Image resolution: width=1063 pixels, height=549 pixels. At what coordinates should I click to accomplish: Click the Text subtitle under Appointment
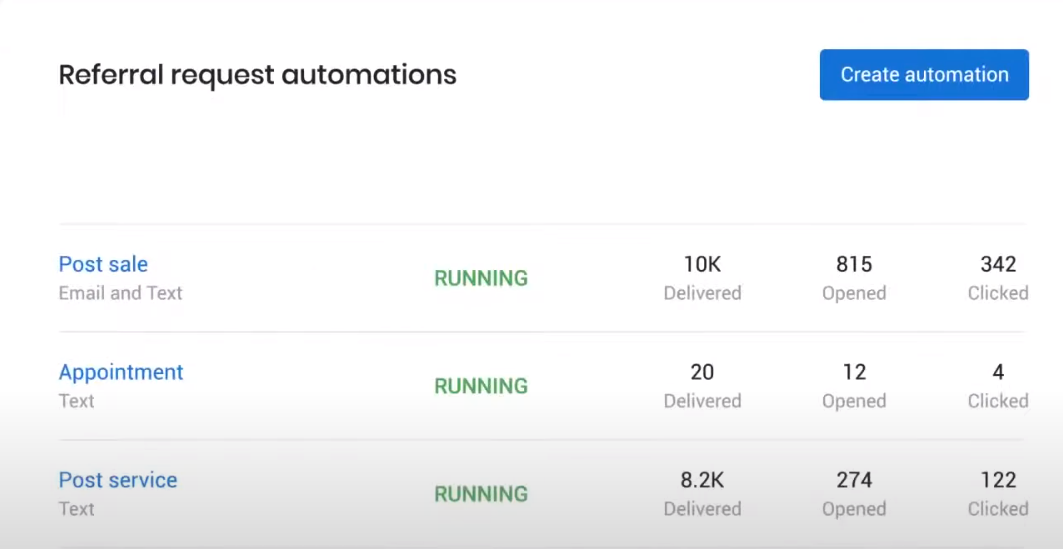[x=76, y=401]
